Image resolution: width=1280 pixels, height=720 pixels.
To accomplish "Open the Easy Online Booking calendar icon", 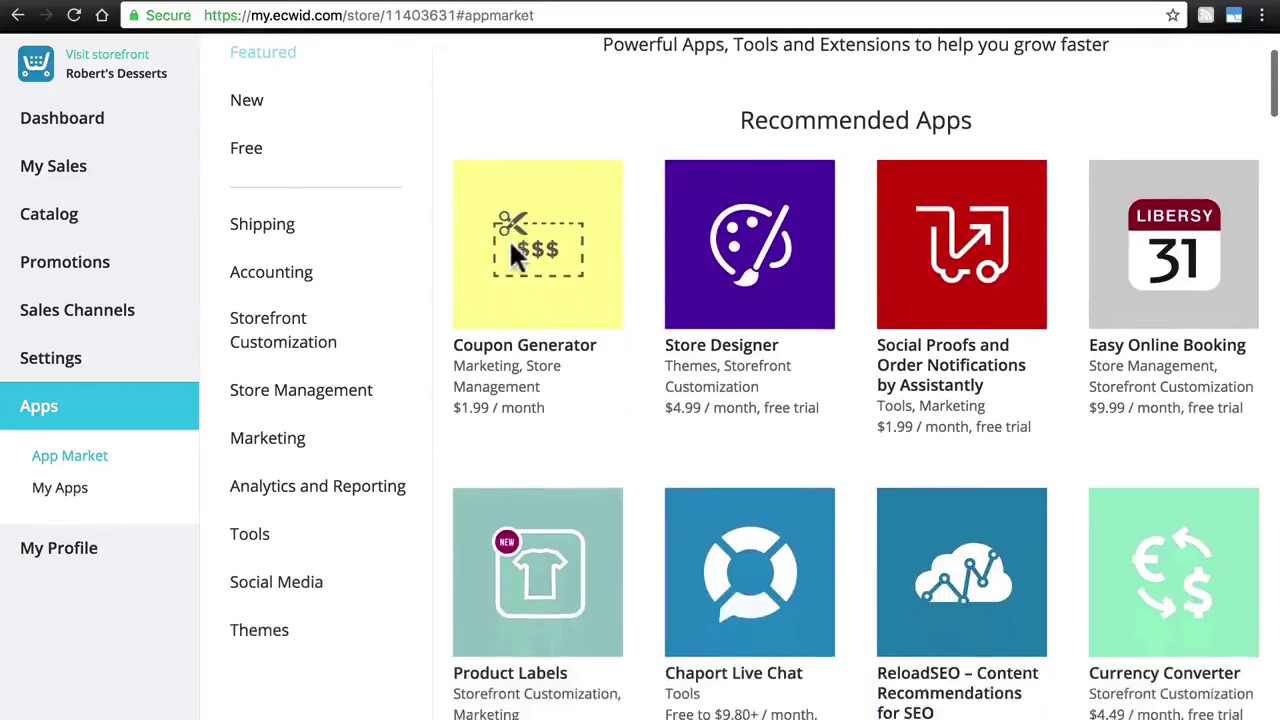I will [1173, 244].
